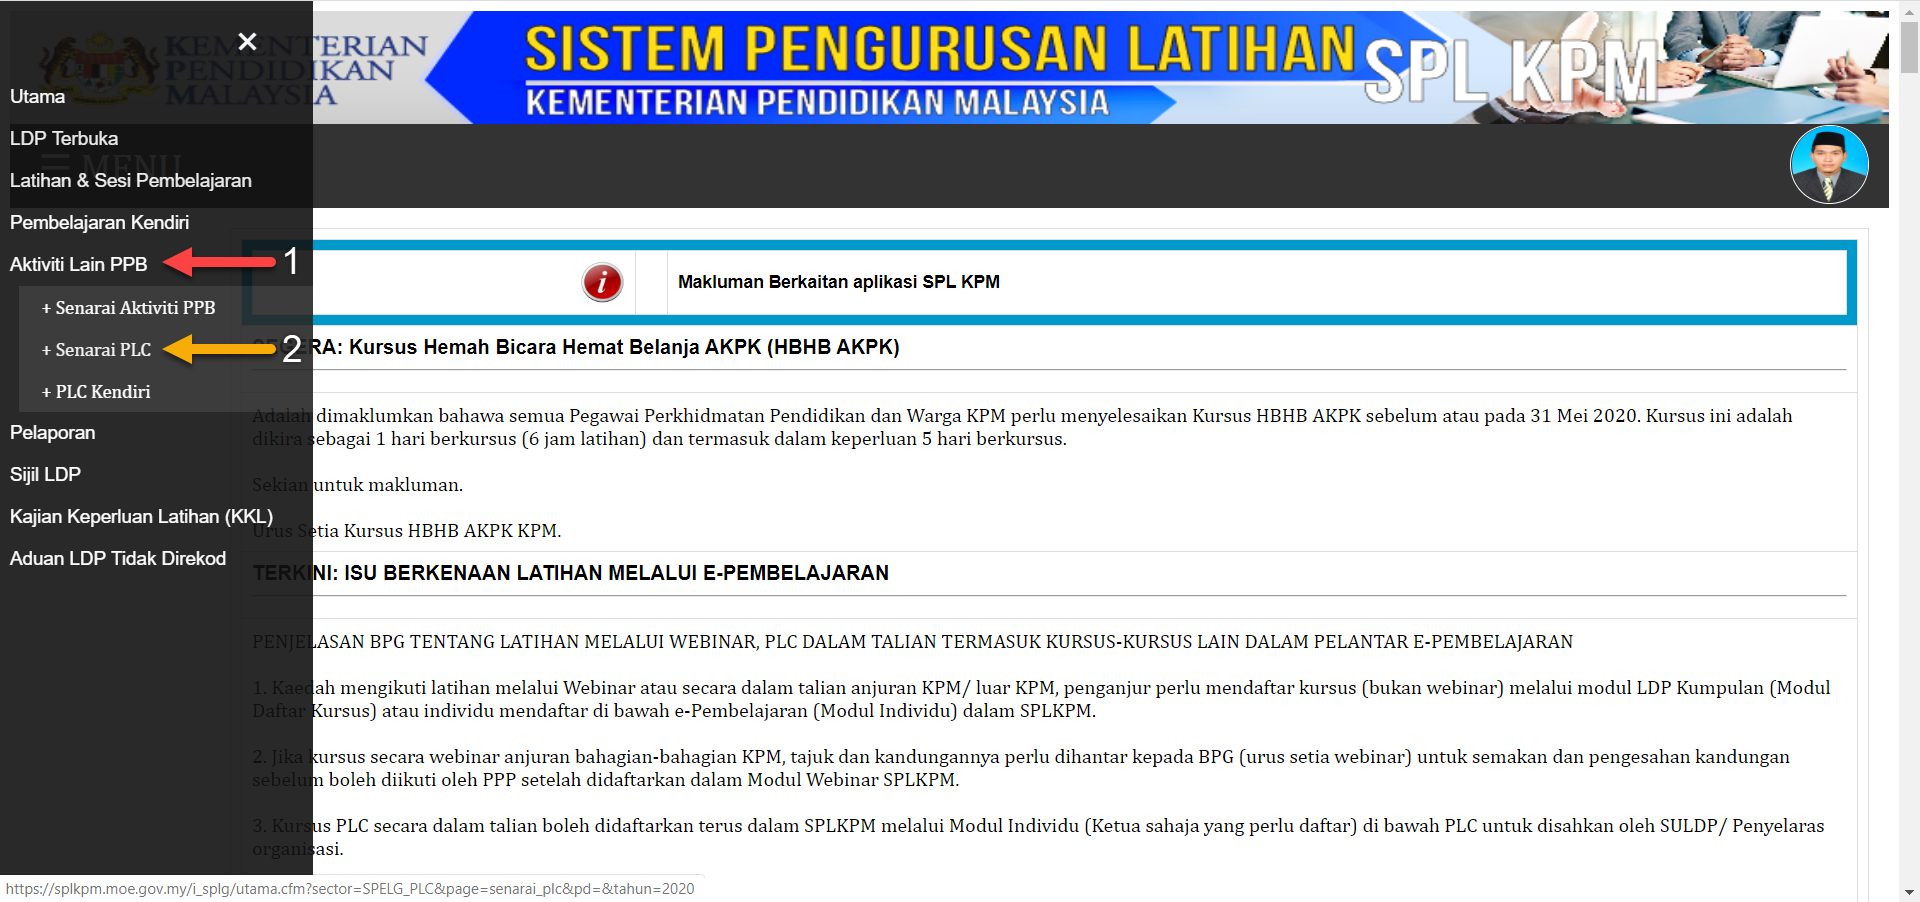
Task: Open Kajian Keperluan Latihan (KKL)
Action: [x=141, y=517]
